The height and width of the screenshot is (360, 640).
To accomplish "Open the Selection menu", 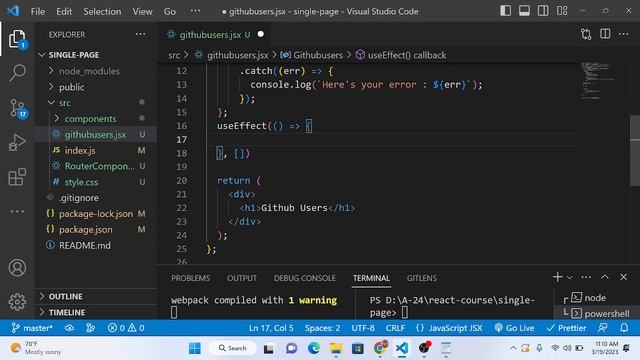I will click(102, 11).
